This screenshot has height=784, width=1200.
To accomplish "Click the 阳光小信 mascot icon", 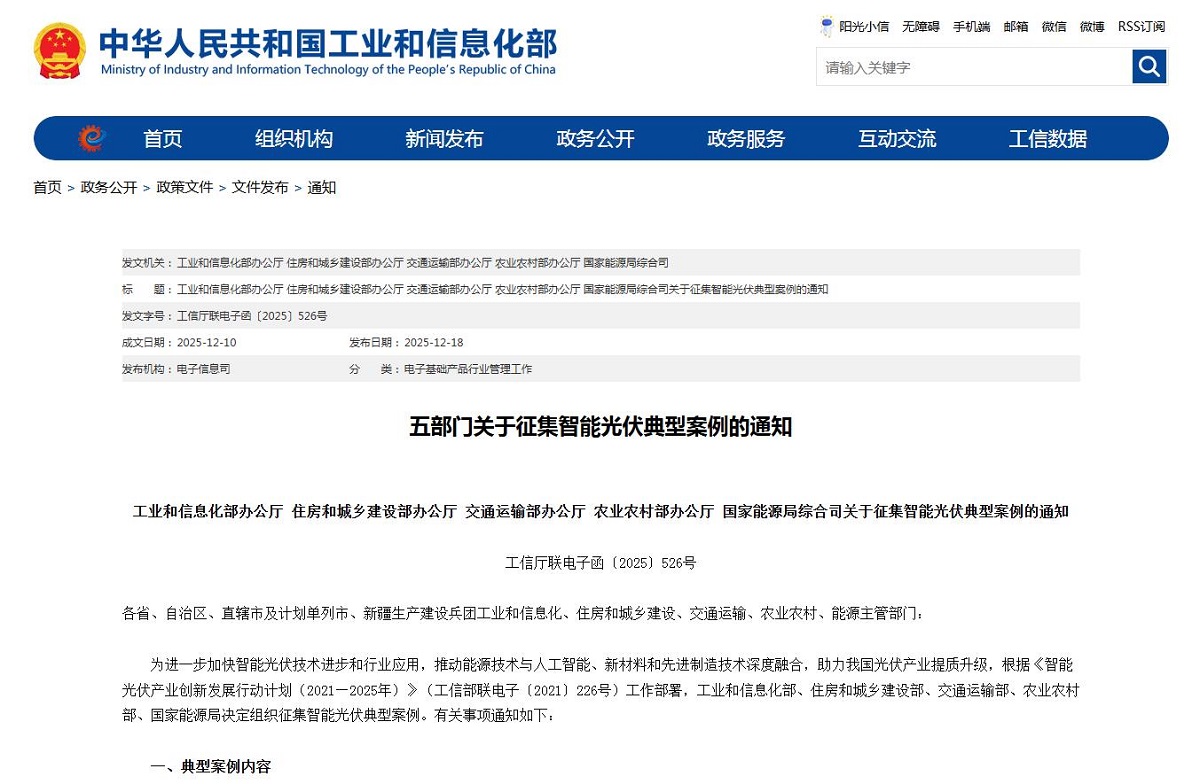I will [x=826, y=25].
